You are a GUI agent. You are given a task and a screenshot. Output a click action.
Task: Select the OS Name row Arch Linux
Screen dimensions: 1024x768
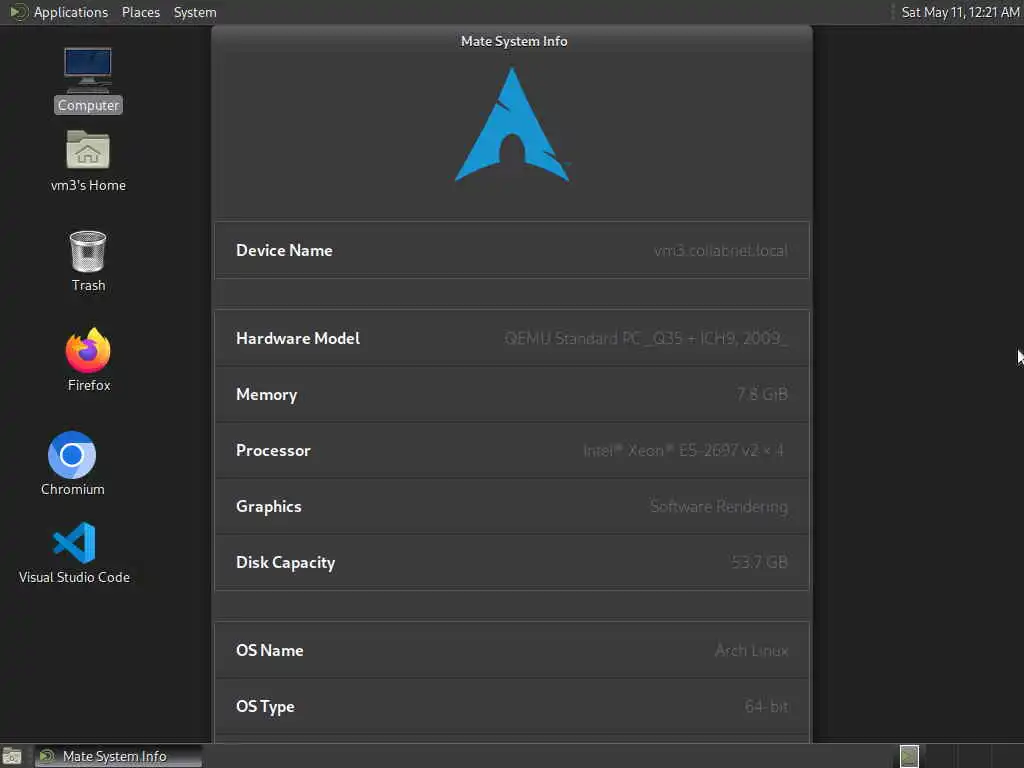click(x=512, y=650)
